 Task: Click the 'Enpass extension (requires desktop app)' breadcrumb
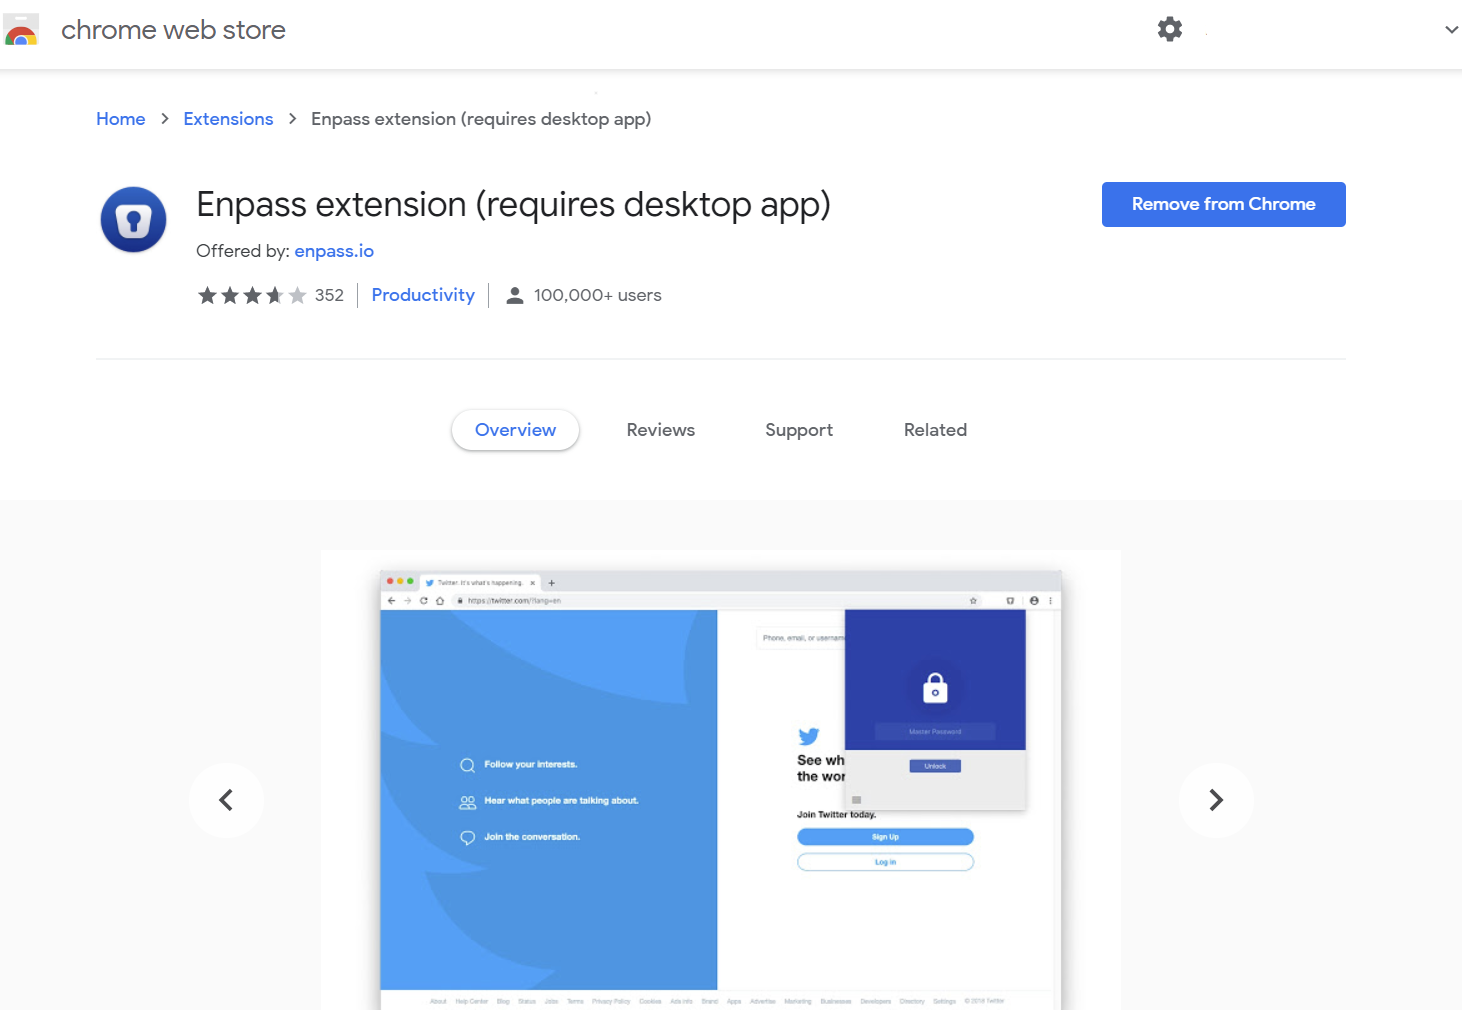click(x=481, y=119)
